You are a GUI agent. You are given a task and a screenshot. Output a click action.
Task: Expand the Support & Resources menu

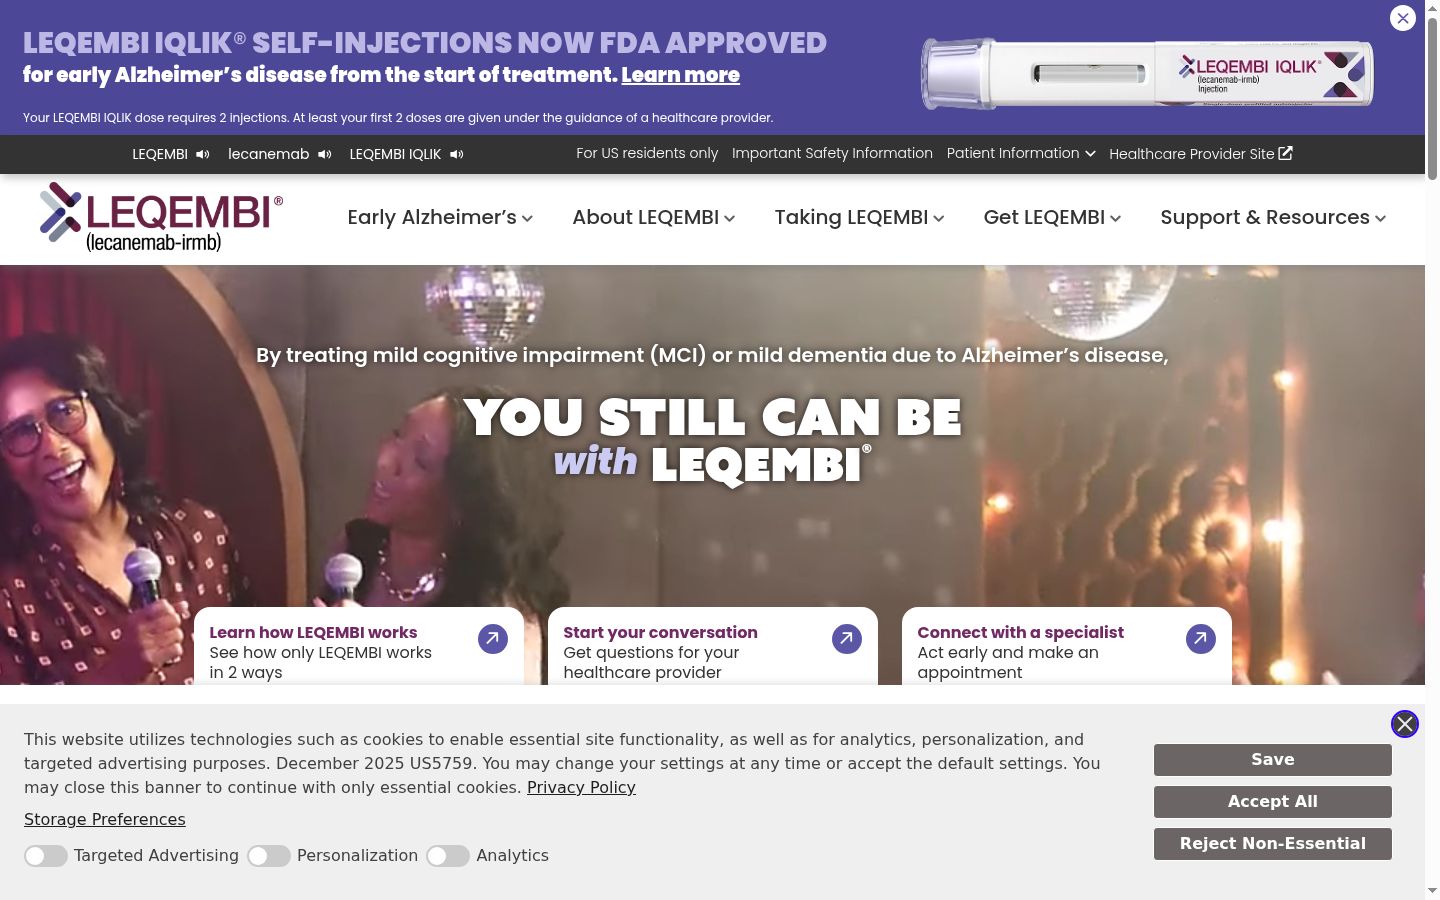(1273, 218)
